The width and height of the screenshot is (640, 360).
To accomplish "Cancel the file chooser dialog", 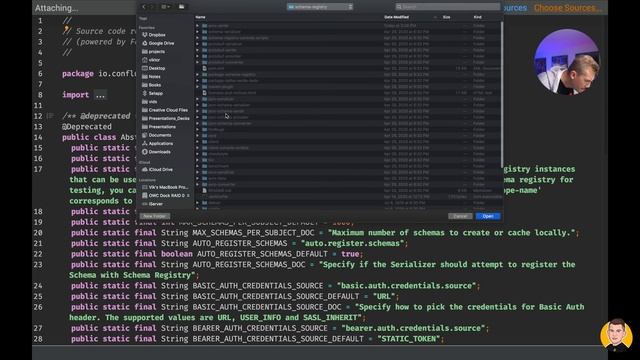I will pos(460,216).
